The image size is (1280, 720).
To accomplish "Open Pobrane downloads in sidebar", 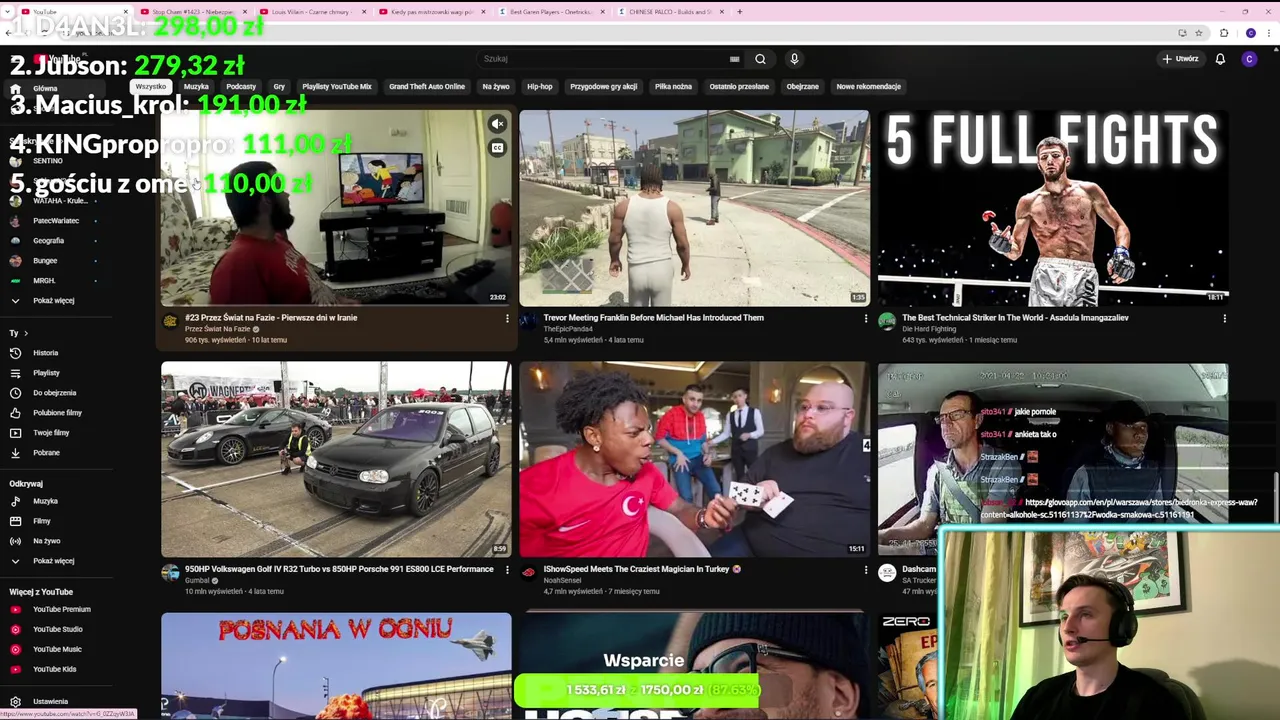I will [46, 453].
